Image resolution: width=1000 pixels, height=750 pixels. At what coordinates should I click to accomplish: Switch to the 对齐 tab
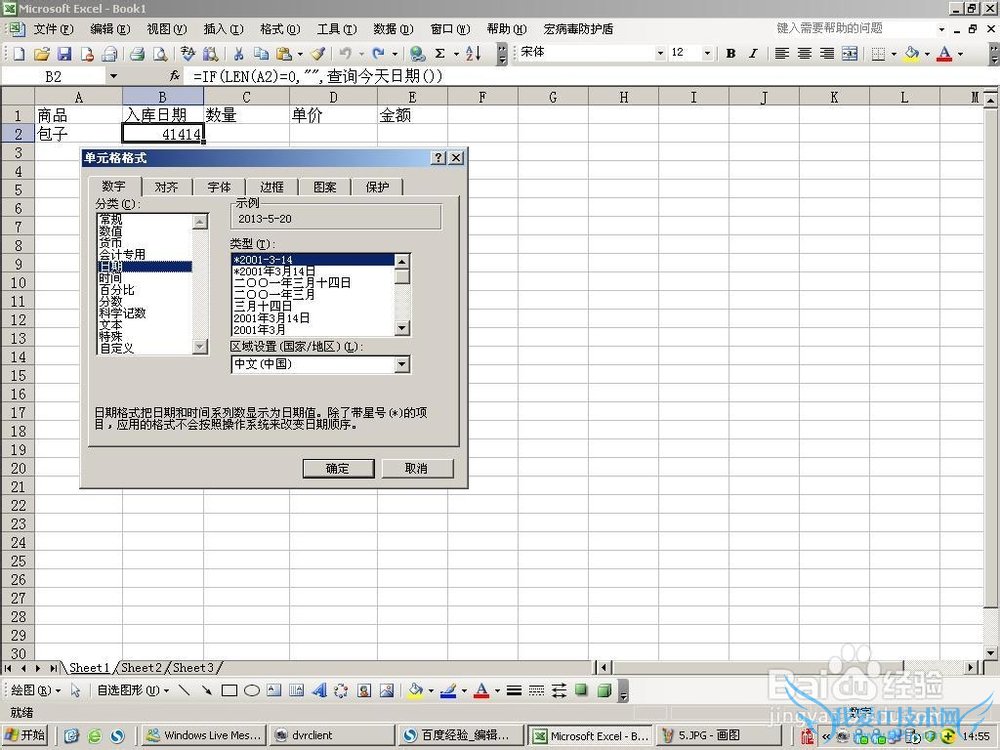pos(166,187)
